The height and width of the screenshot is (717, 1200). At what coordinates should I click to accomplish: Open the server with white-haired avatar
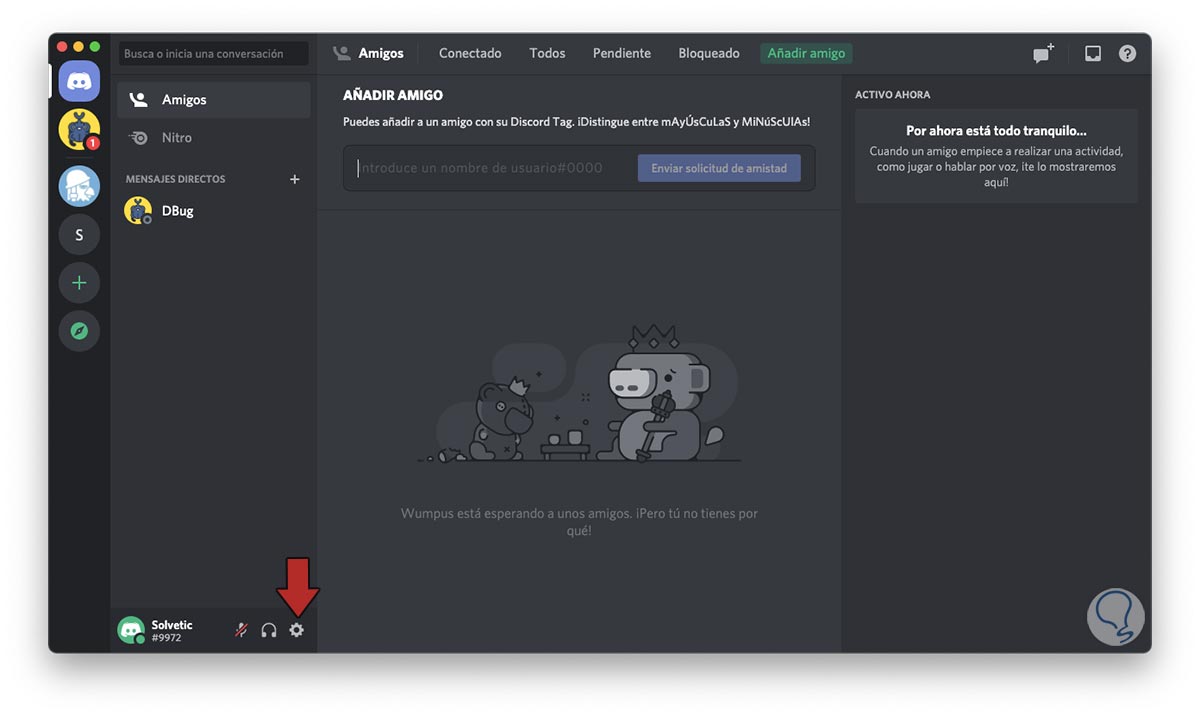[79, 185]
